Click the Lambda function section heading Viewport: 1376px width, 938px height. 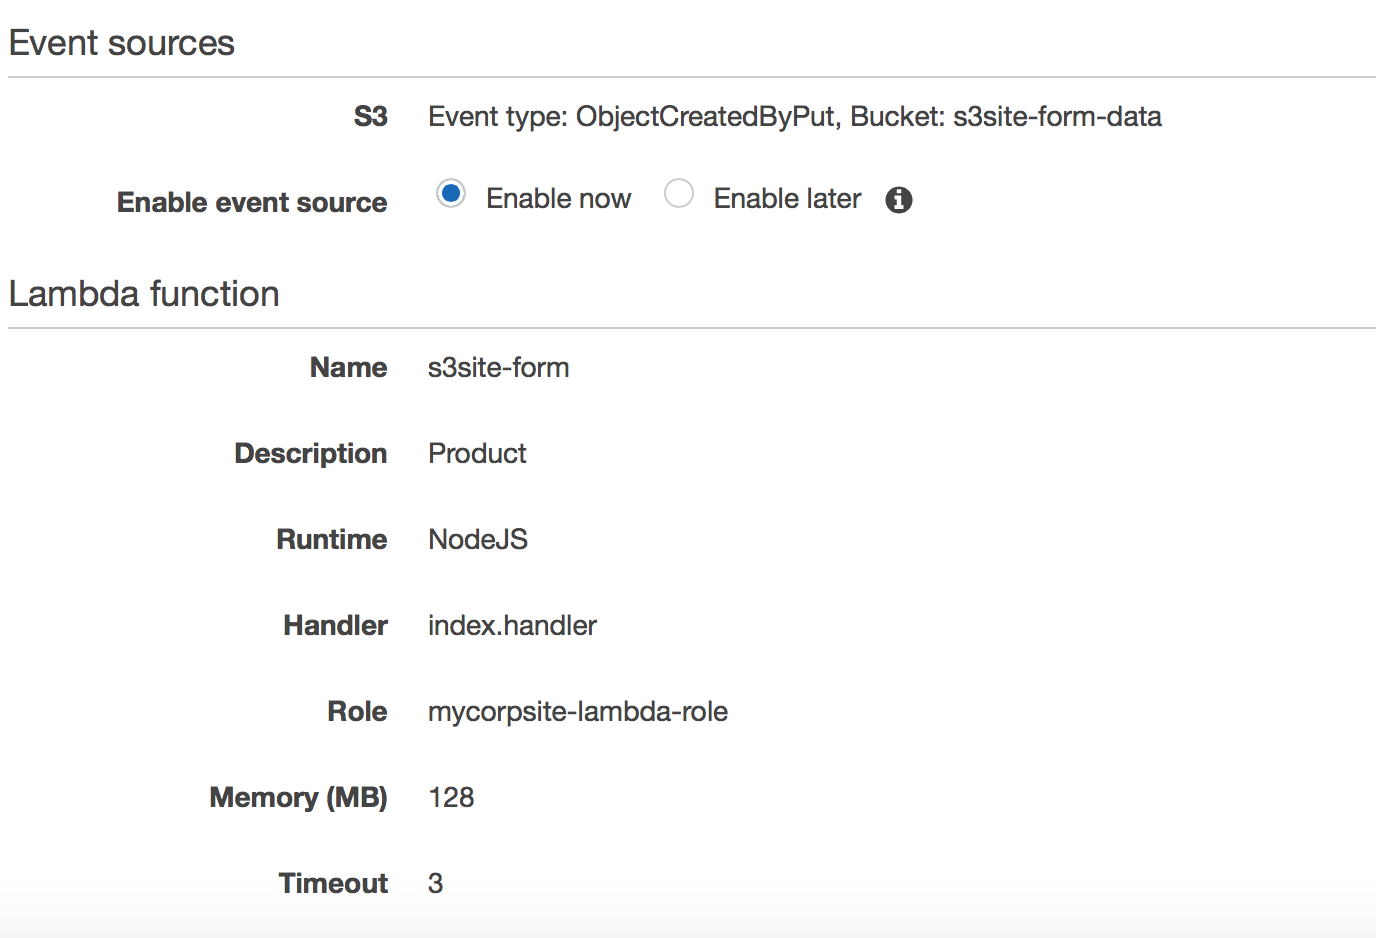click(x=144, y=294)
